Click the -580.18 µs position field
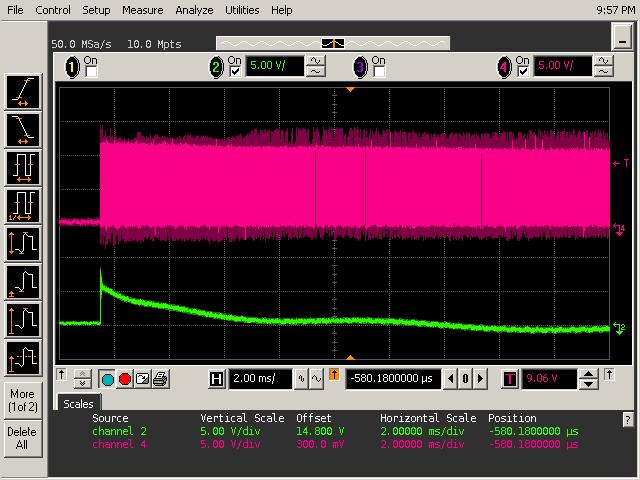The image size is (640, 480). tap(393, 379)
